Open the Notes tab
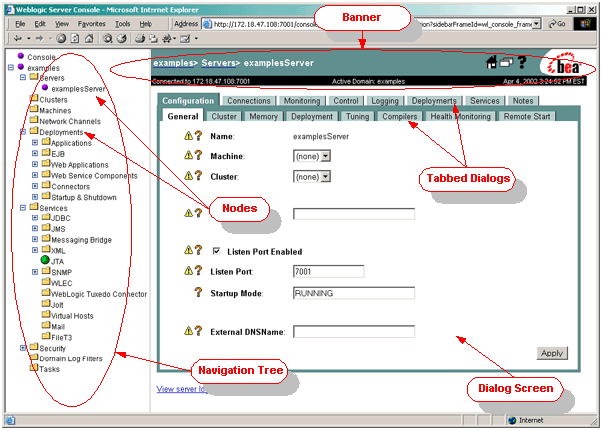 523,101
